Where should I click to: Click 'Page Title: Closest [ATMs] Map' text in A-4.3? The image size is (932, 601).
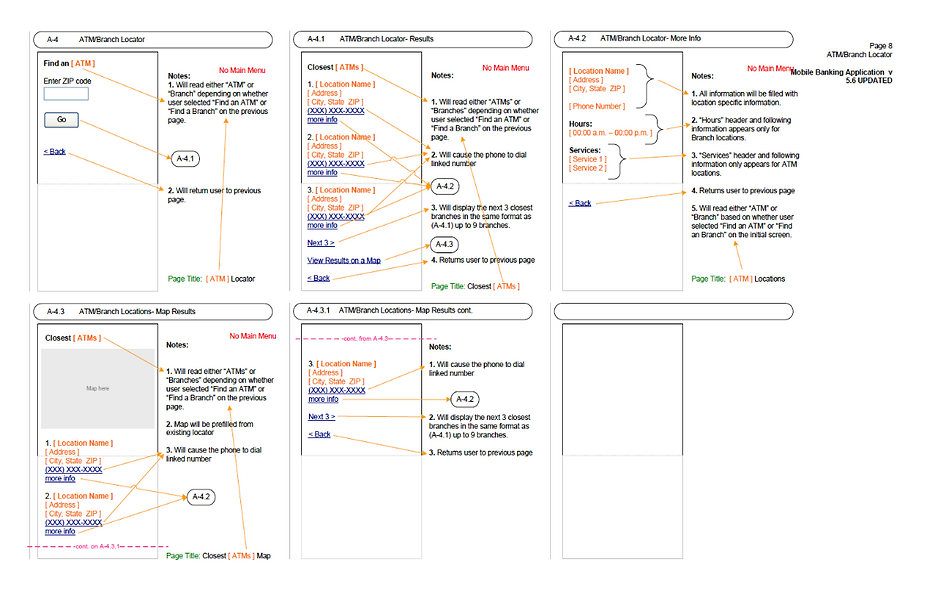[218, 556]
